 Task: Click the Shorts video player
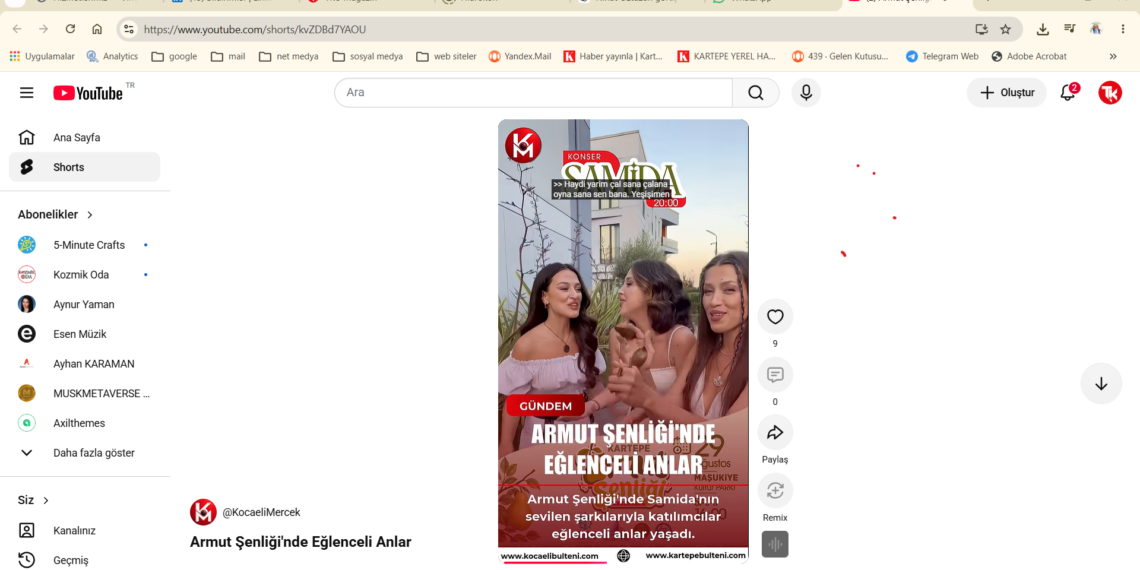pyautogui.click(x=623, y=342)
